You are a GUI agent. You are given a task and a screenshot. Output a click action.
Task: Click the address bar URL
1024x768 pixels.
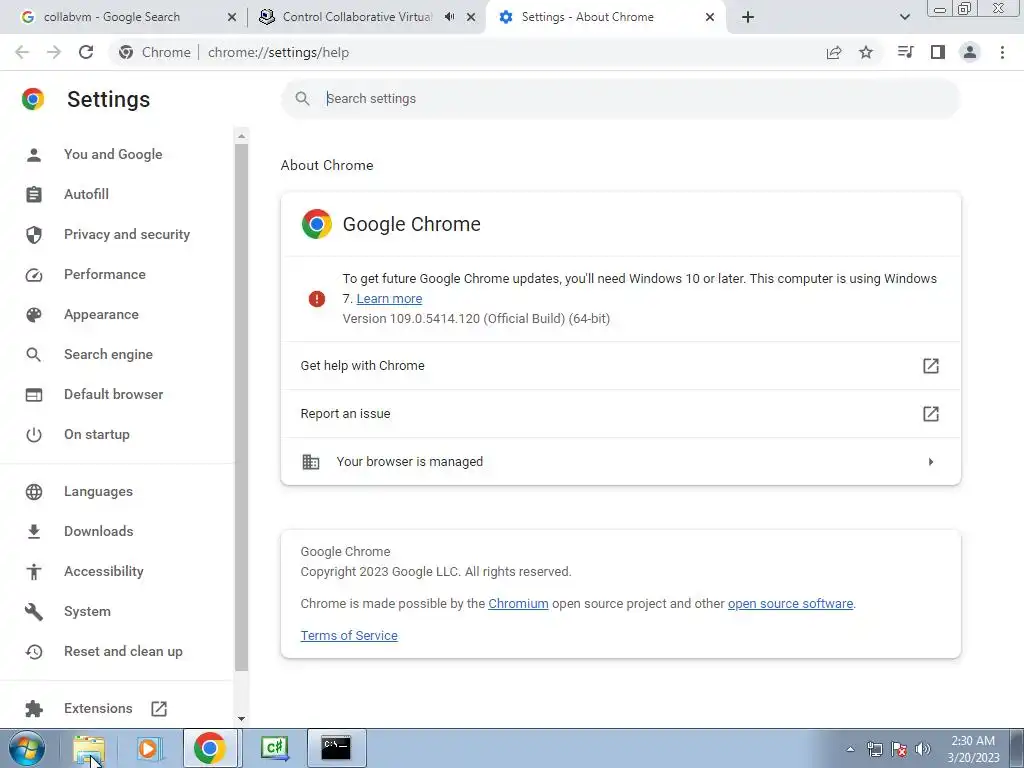(278, 52)
